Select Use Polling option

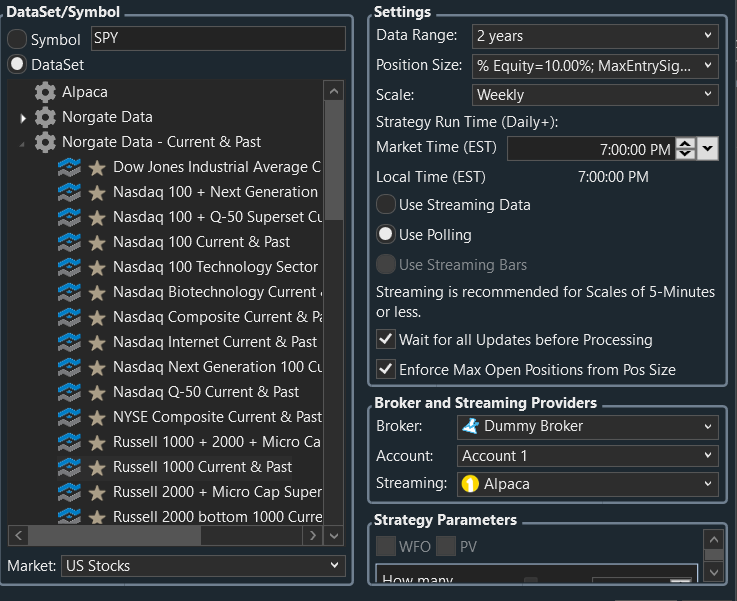tap(385, 234)
